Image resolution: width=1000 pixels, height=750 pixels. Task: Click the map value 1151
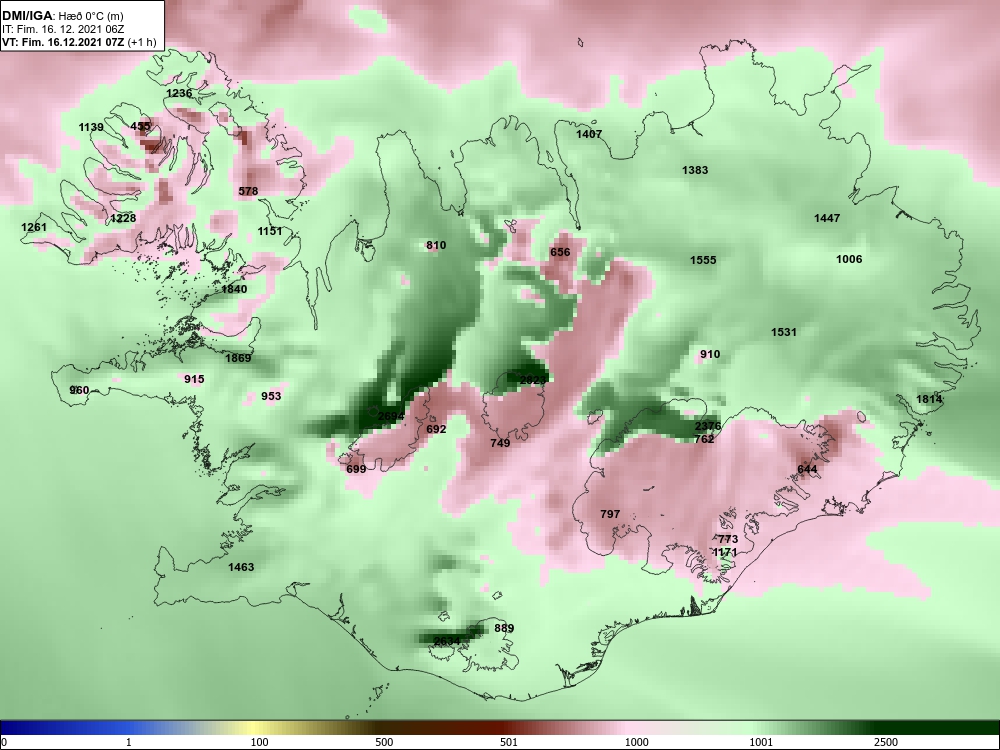pos(270,231)
